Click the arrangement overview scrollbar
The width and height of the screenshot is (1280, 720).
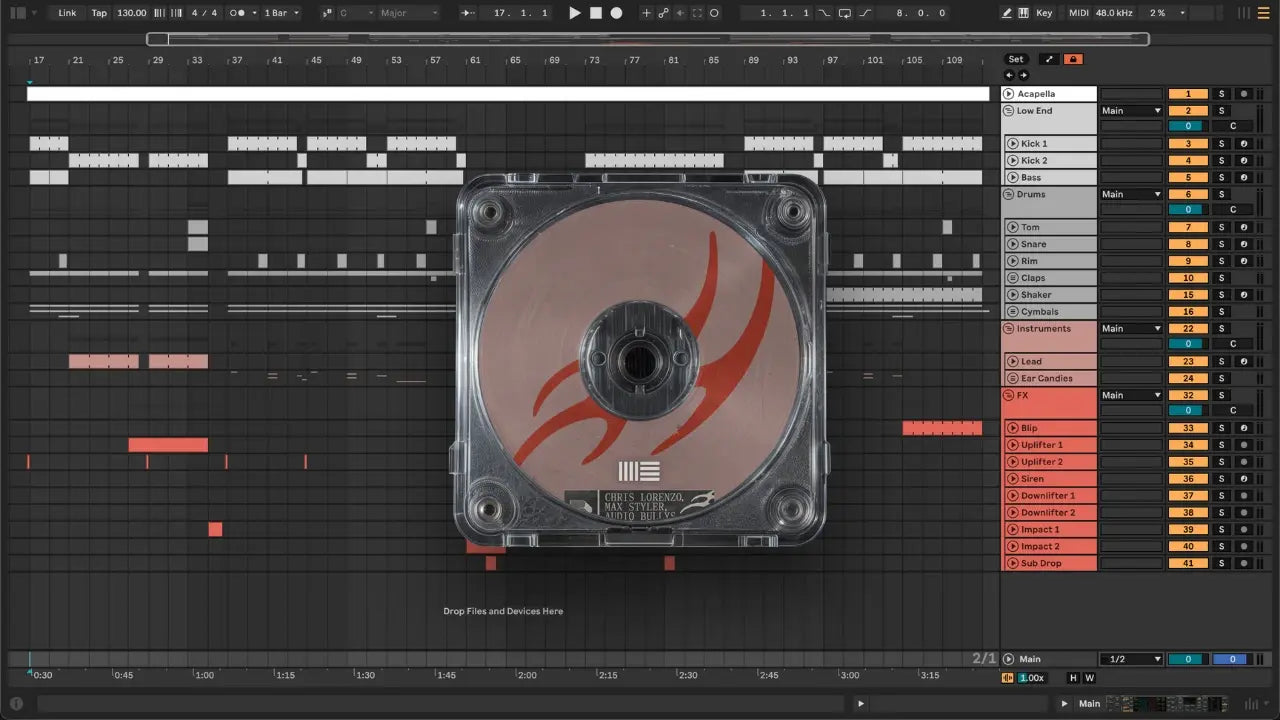click(648, 39)
